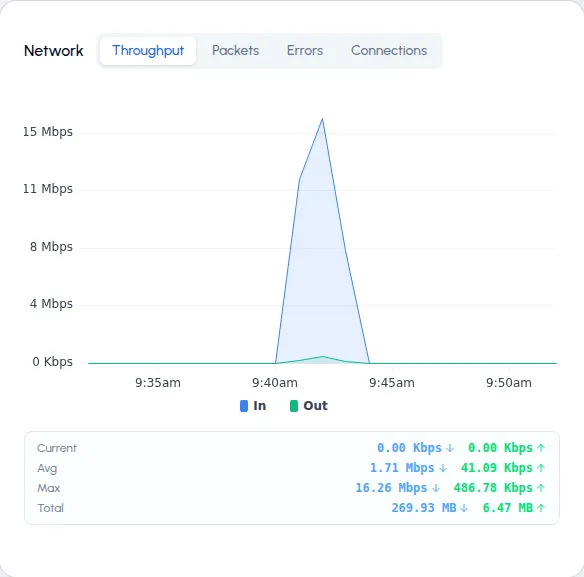Click the 9:50am time label
Image resolution: width=584 pixels, height=577 pixels.
509,383
